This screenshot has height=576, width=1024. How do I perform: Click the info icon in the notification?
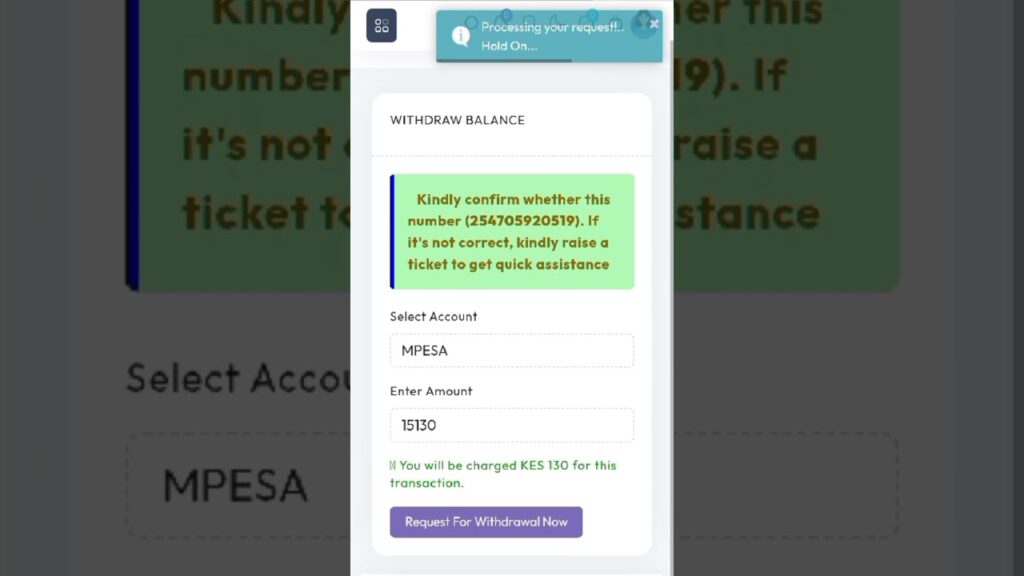pos(460,36)
